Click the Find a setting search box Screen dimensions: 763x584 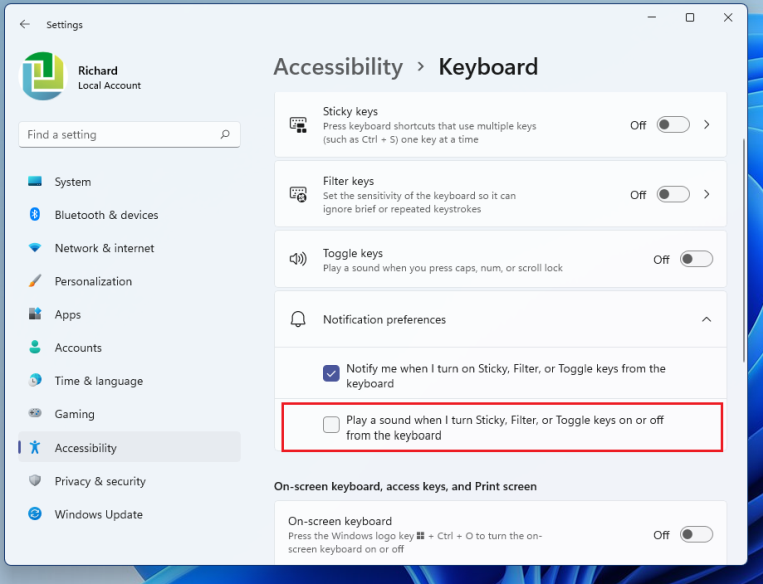[x=118, y=135]
